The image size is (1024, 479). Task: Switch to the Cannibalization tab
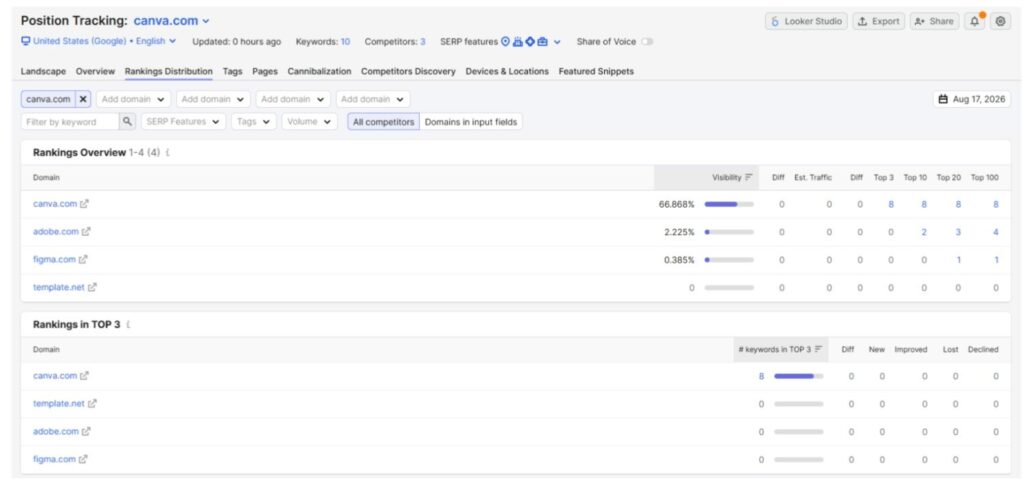(x=319, y=71)
